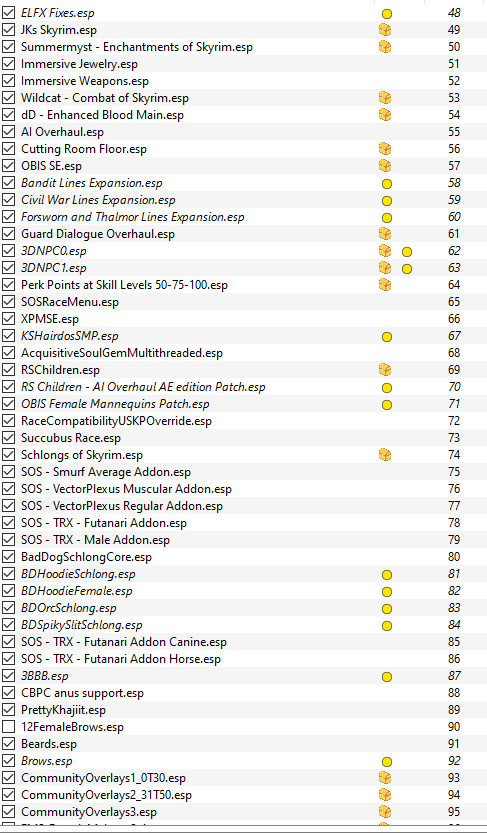Click the archive box icon for Summermyst - Enchantments of Skyrim.esp
Image resolution: width=487 pixels, height=833 pixels.
click(385, 47)
